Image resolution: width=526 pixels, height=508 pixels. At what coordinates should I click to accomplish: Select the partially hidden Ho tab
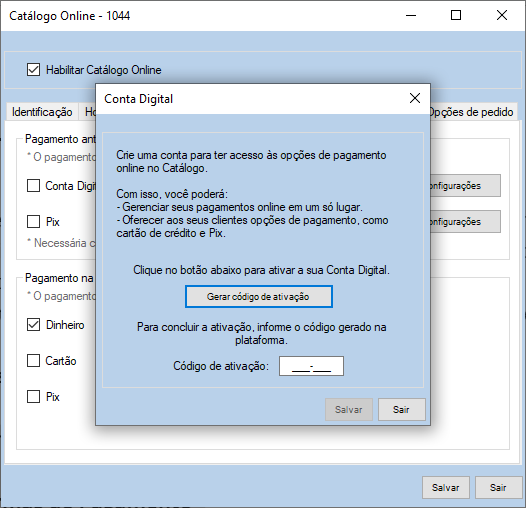click(88, 112)
